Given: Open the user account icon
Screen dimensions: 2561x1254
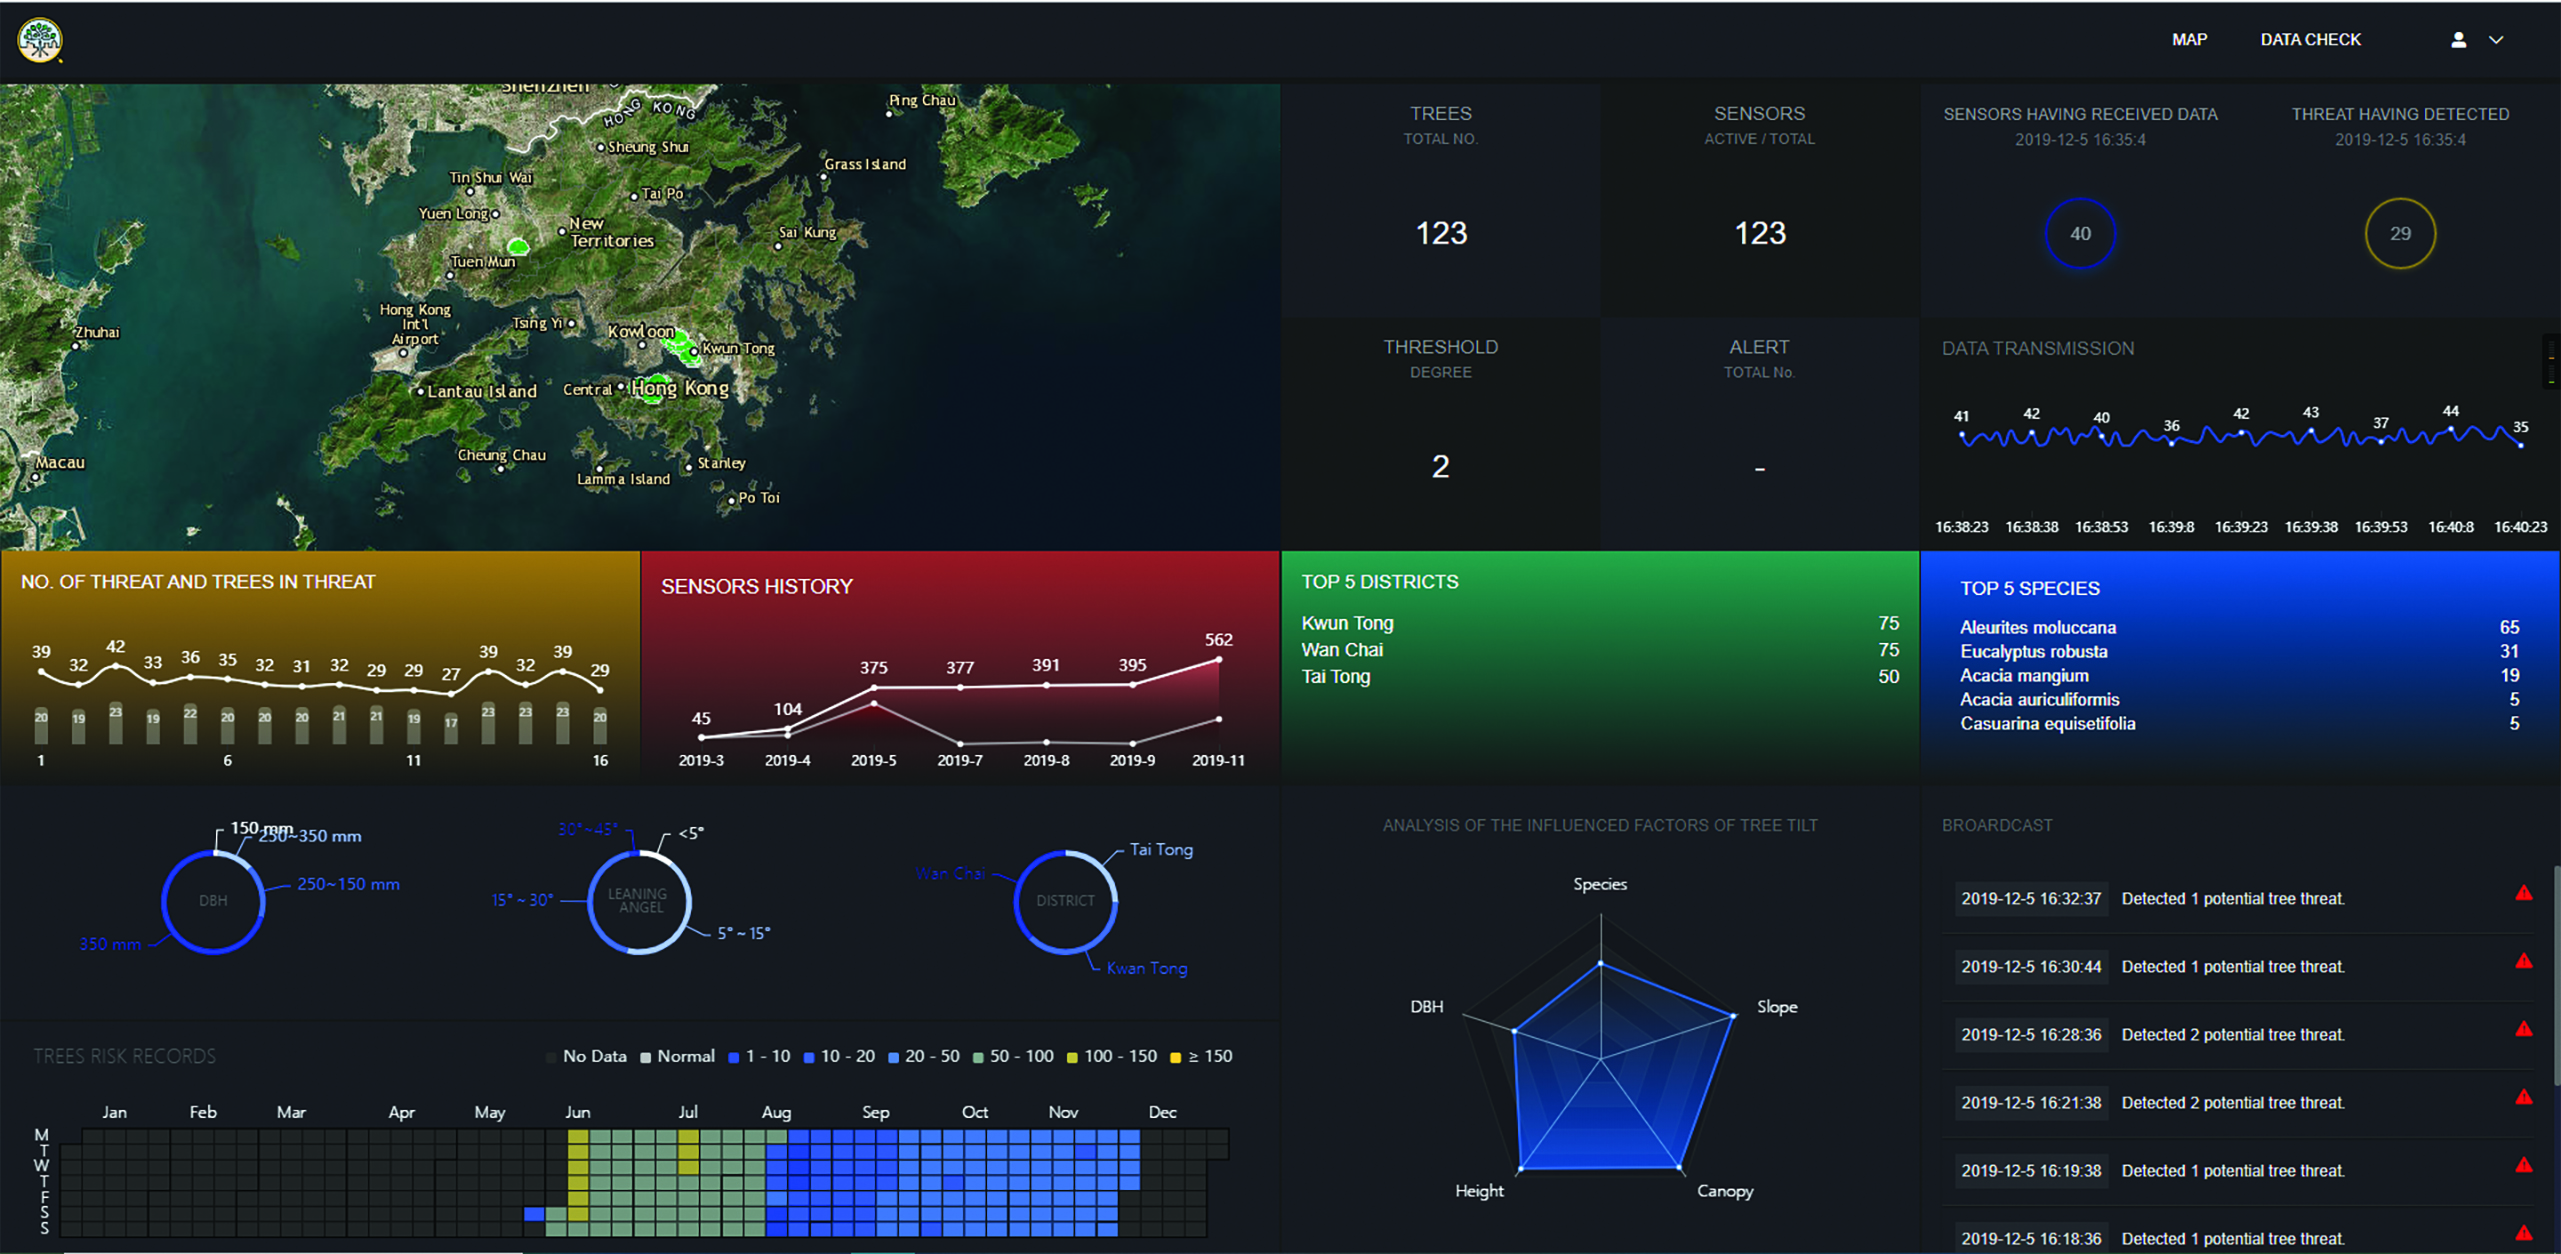Looking at the screenshot, I should [x=2458, y=40].
